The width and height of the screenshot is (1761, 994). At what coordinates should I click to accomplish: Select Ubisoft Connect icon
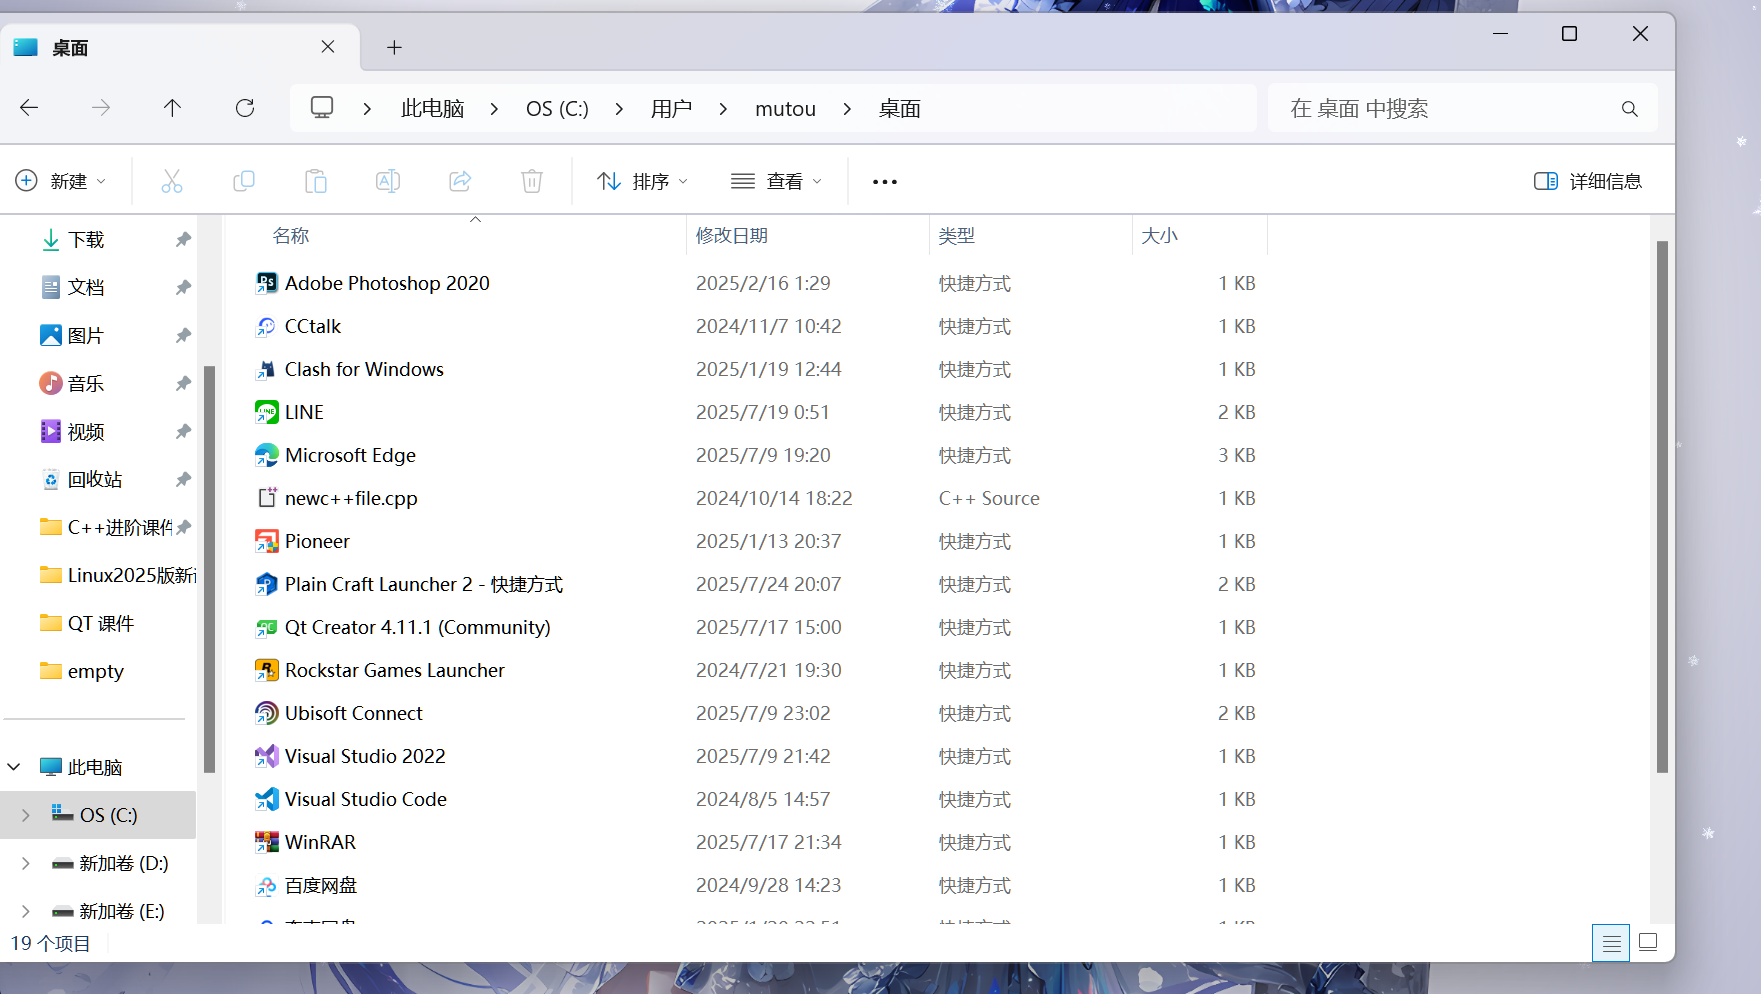click(x=266, y=713)
